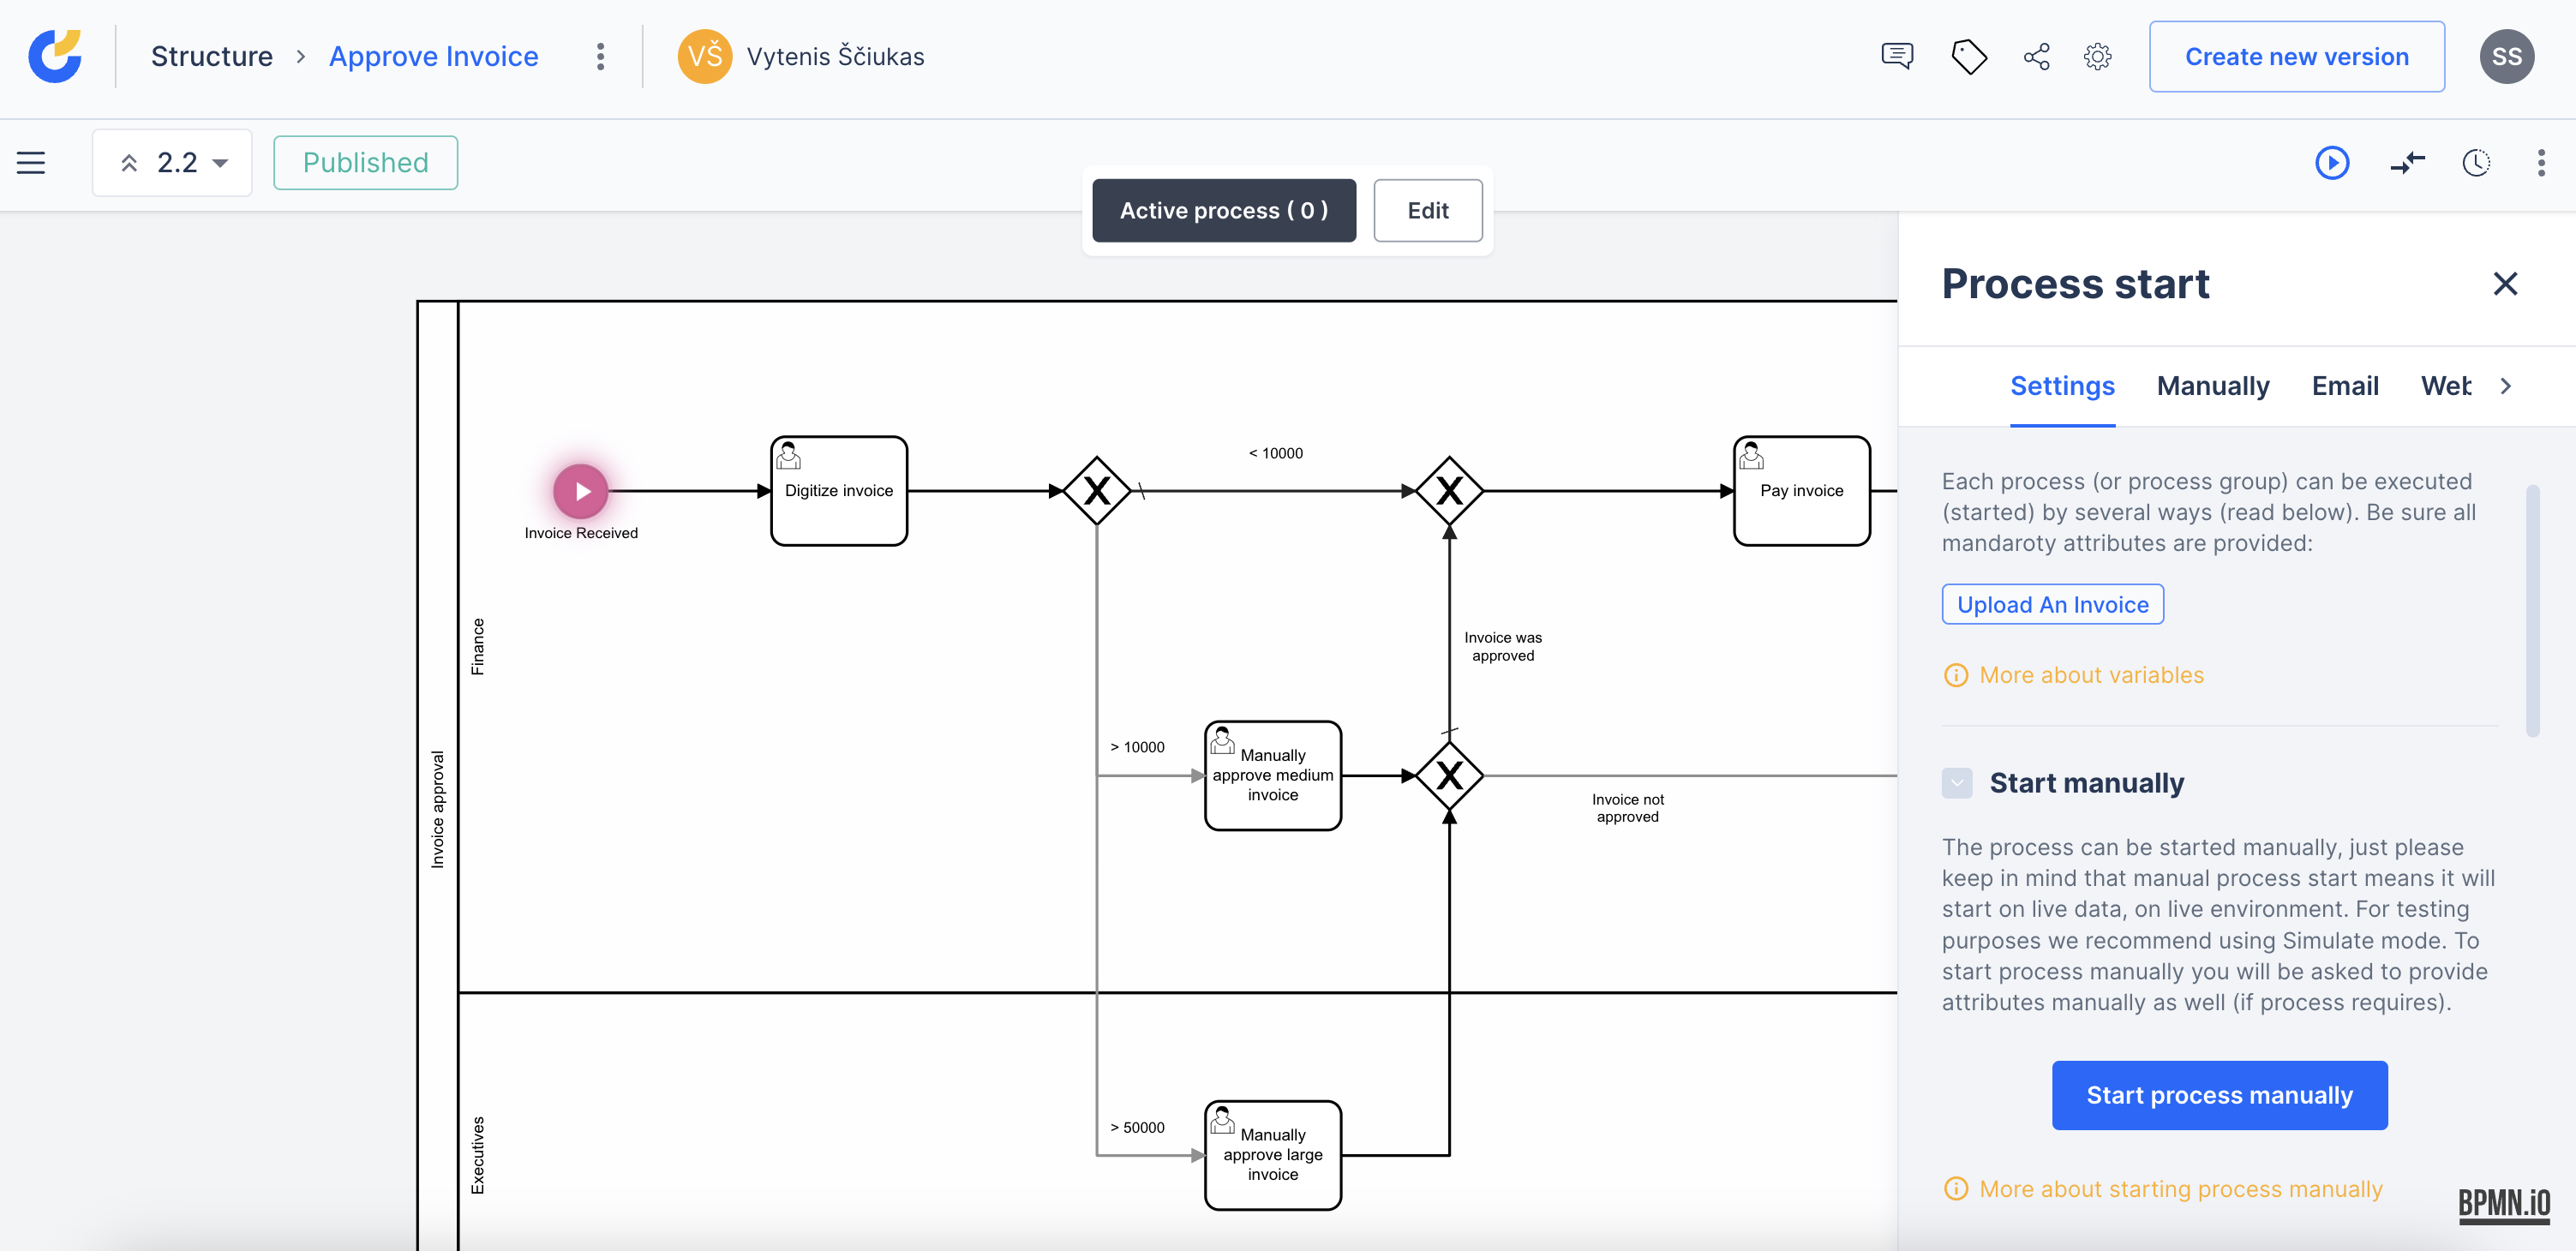Open the settings gear icon
The height and width of the screenshot is (1251, 2576).
[x=2098, y=57]
